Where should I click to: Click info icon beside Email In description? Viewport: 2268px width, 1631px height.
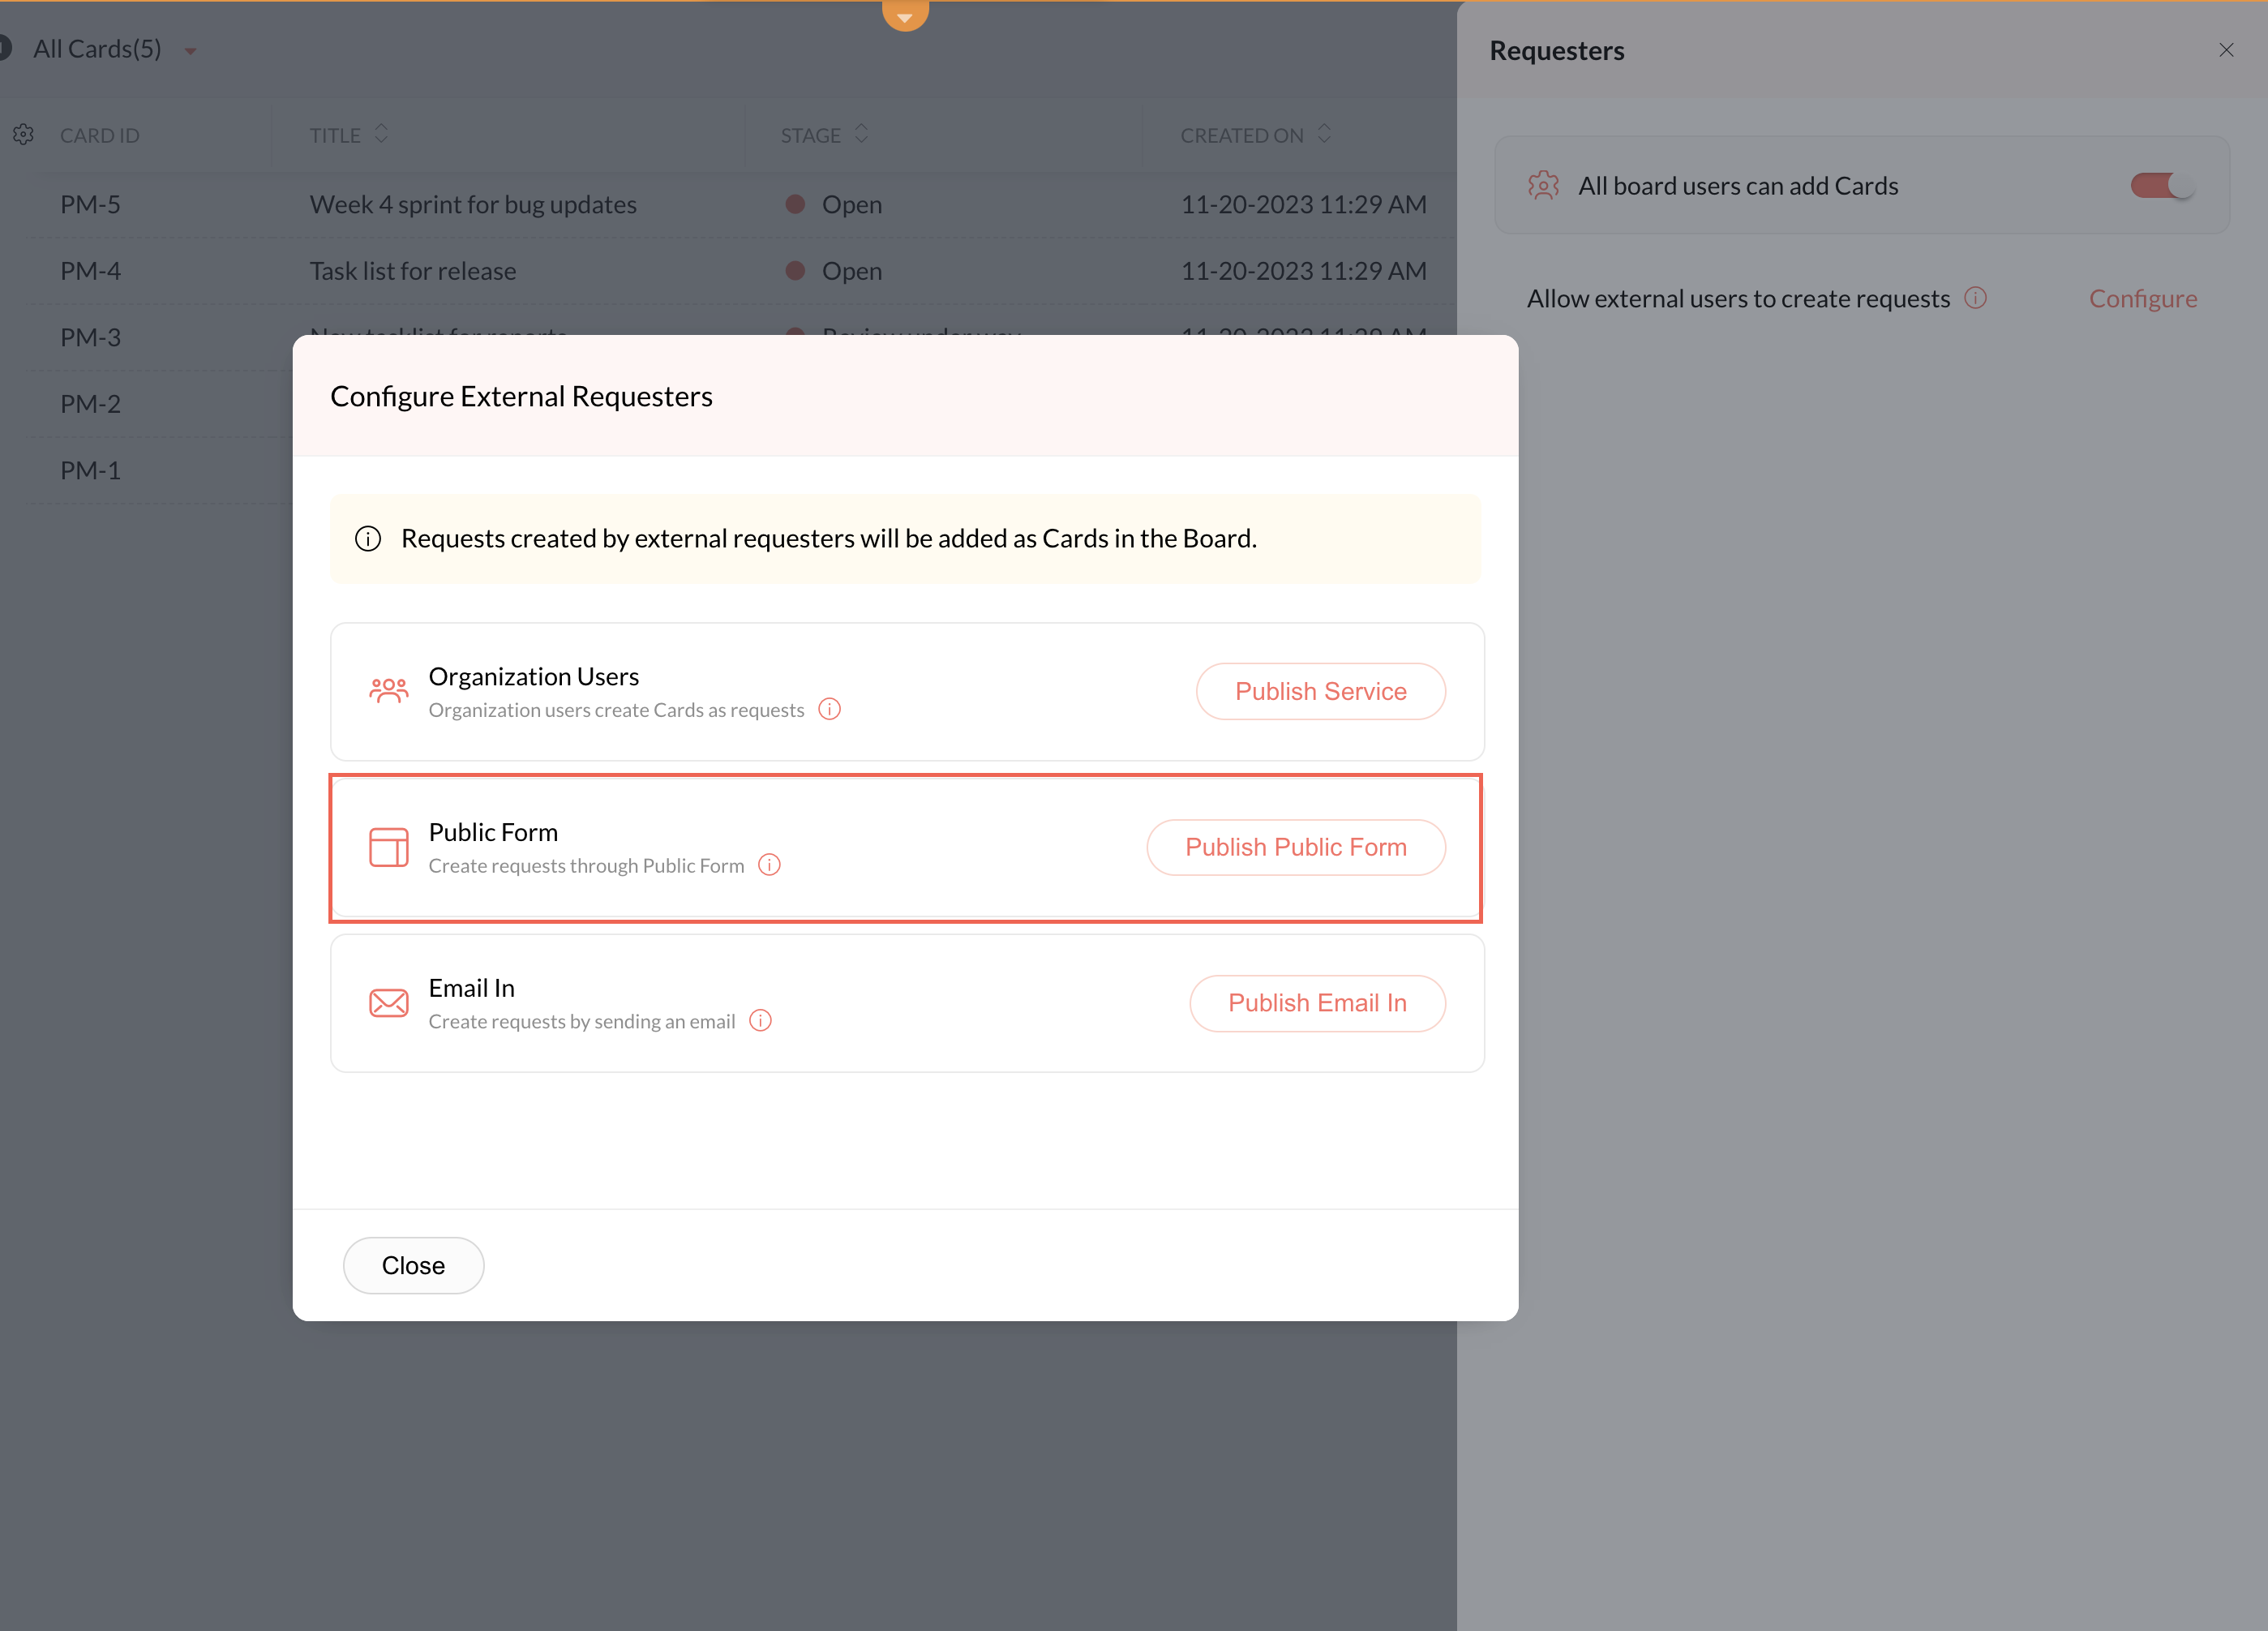point(760,1021)
